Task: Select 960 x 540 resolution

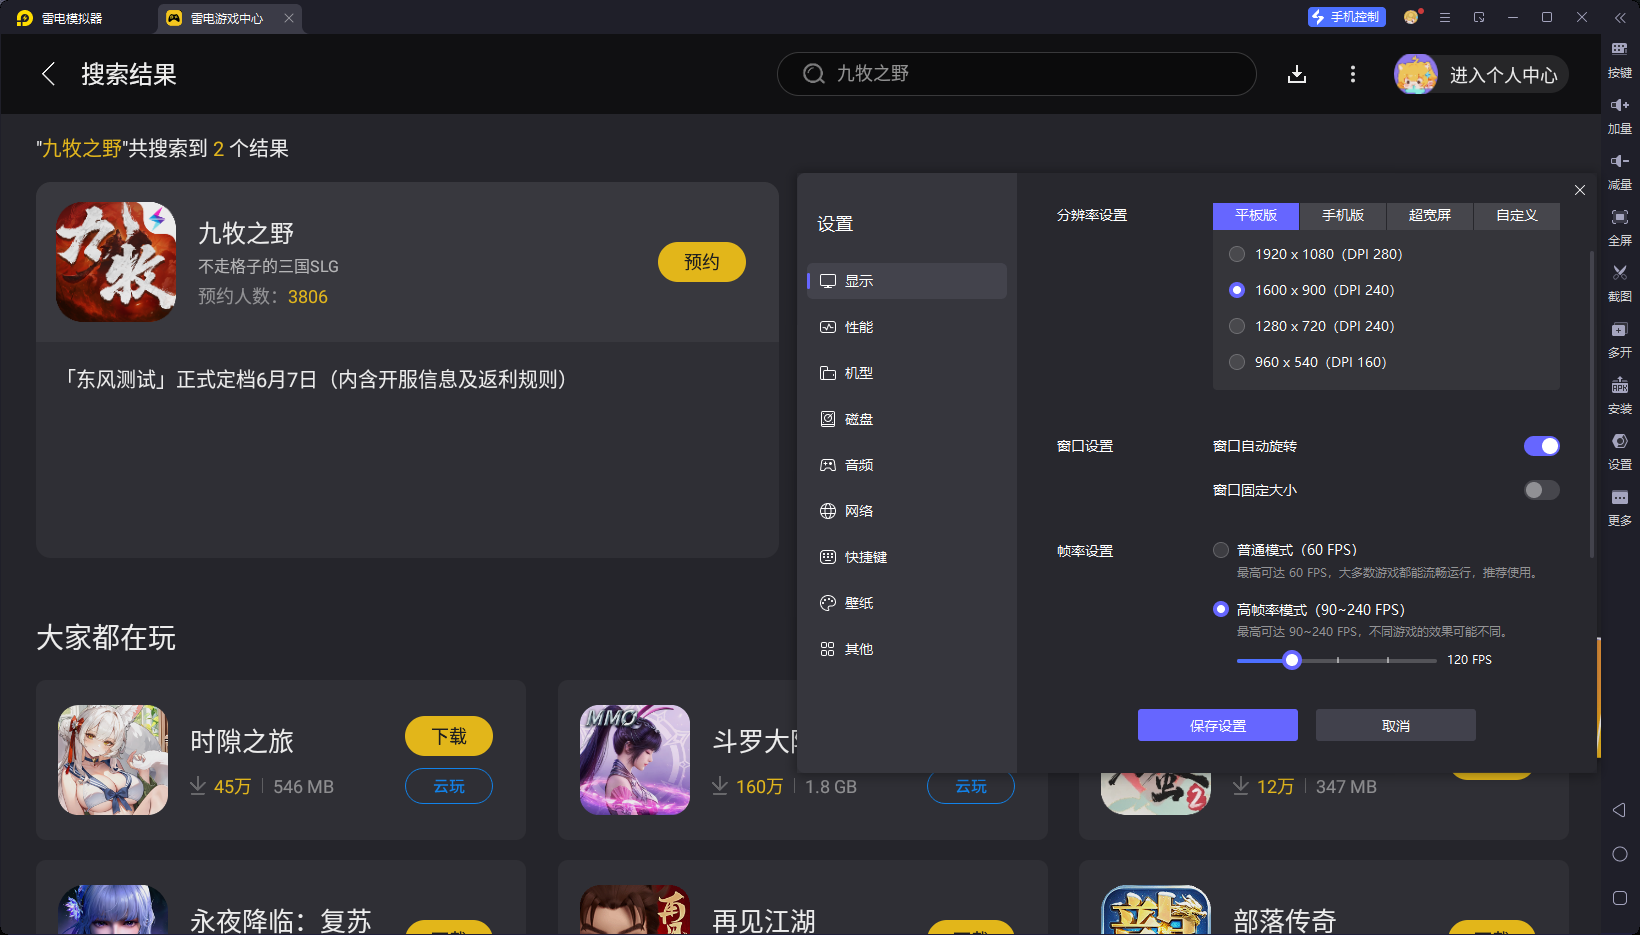Action: click(1237, 362)
